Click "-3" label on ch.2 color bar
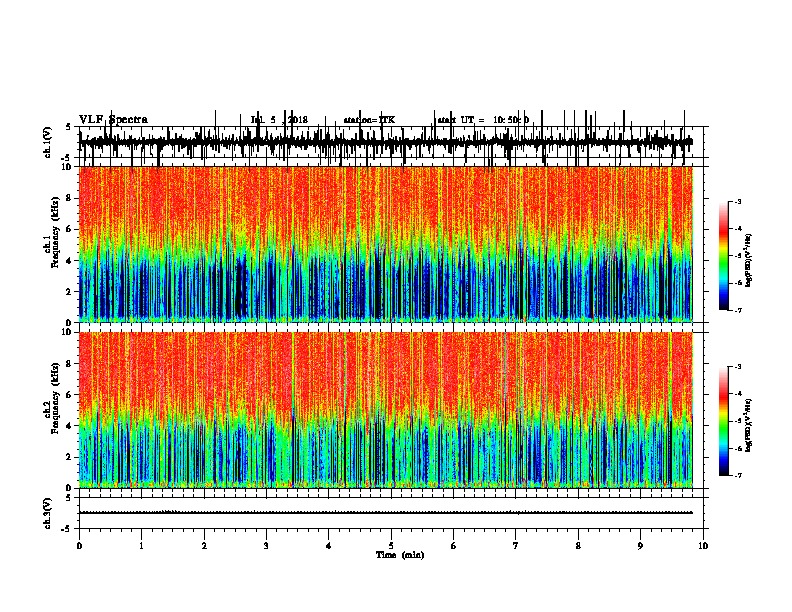Image resolution: width=792 pixels, height=612 pixels. (x=738, y=367)
